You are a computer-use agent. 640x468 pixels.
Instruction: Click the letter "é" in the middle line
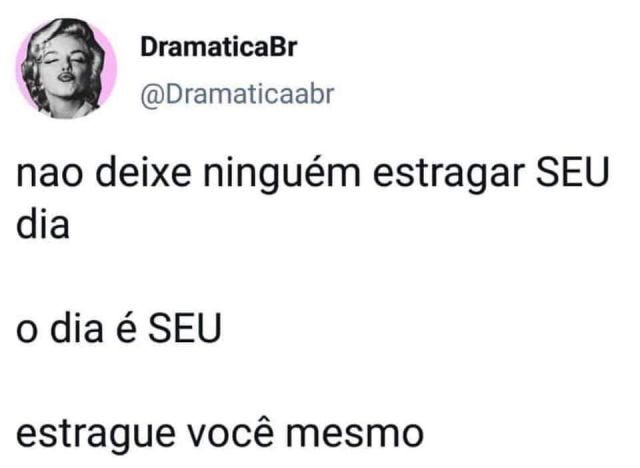pyautogui.click(x=124, y=328)
